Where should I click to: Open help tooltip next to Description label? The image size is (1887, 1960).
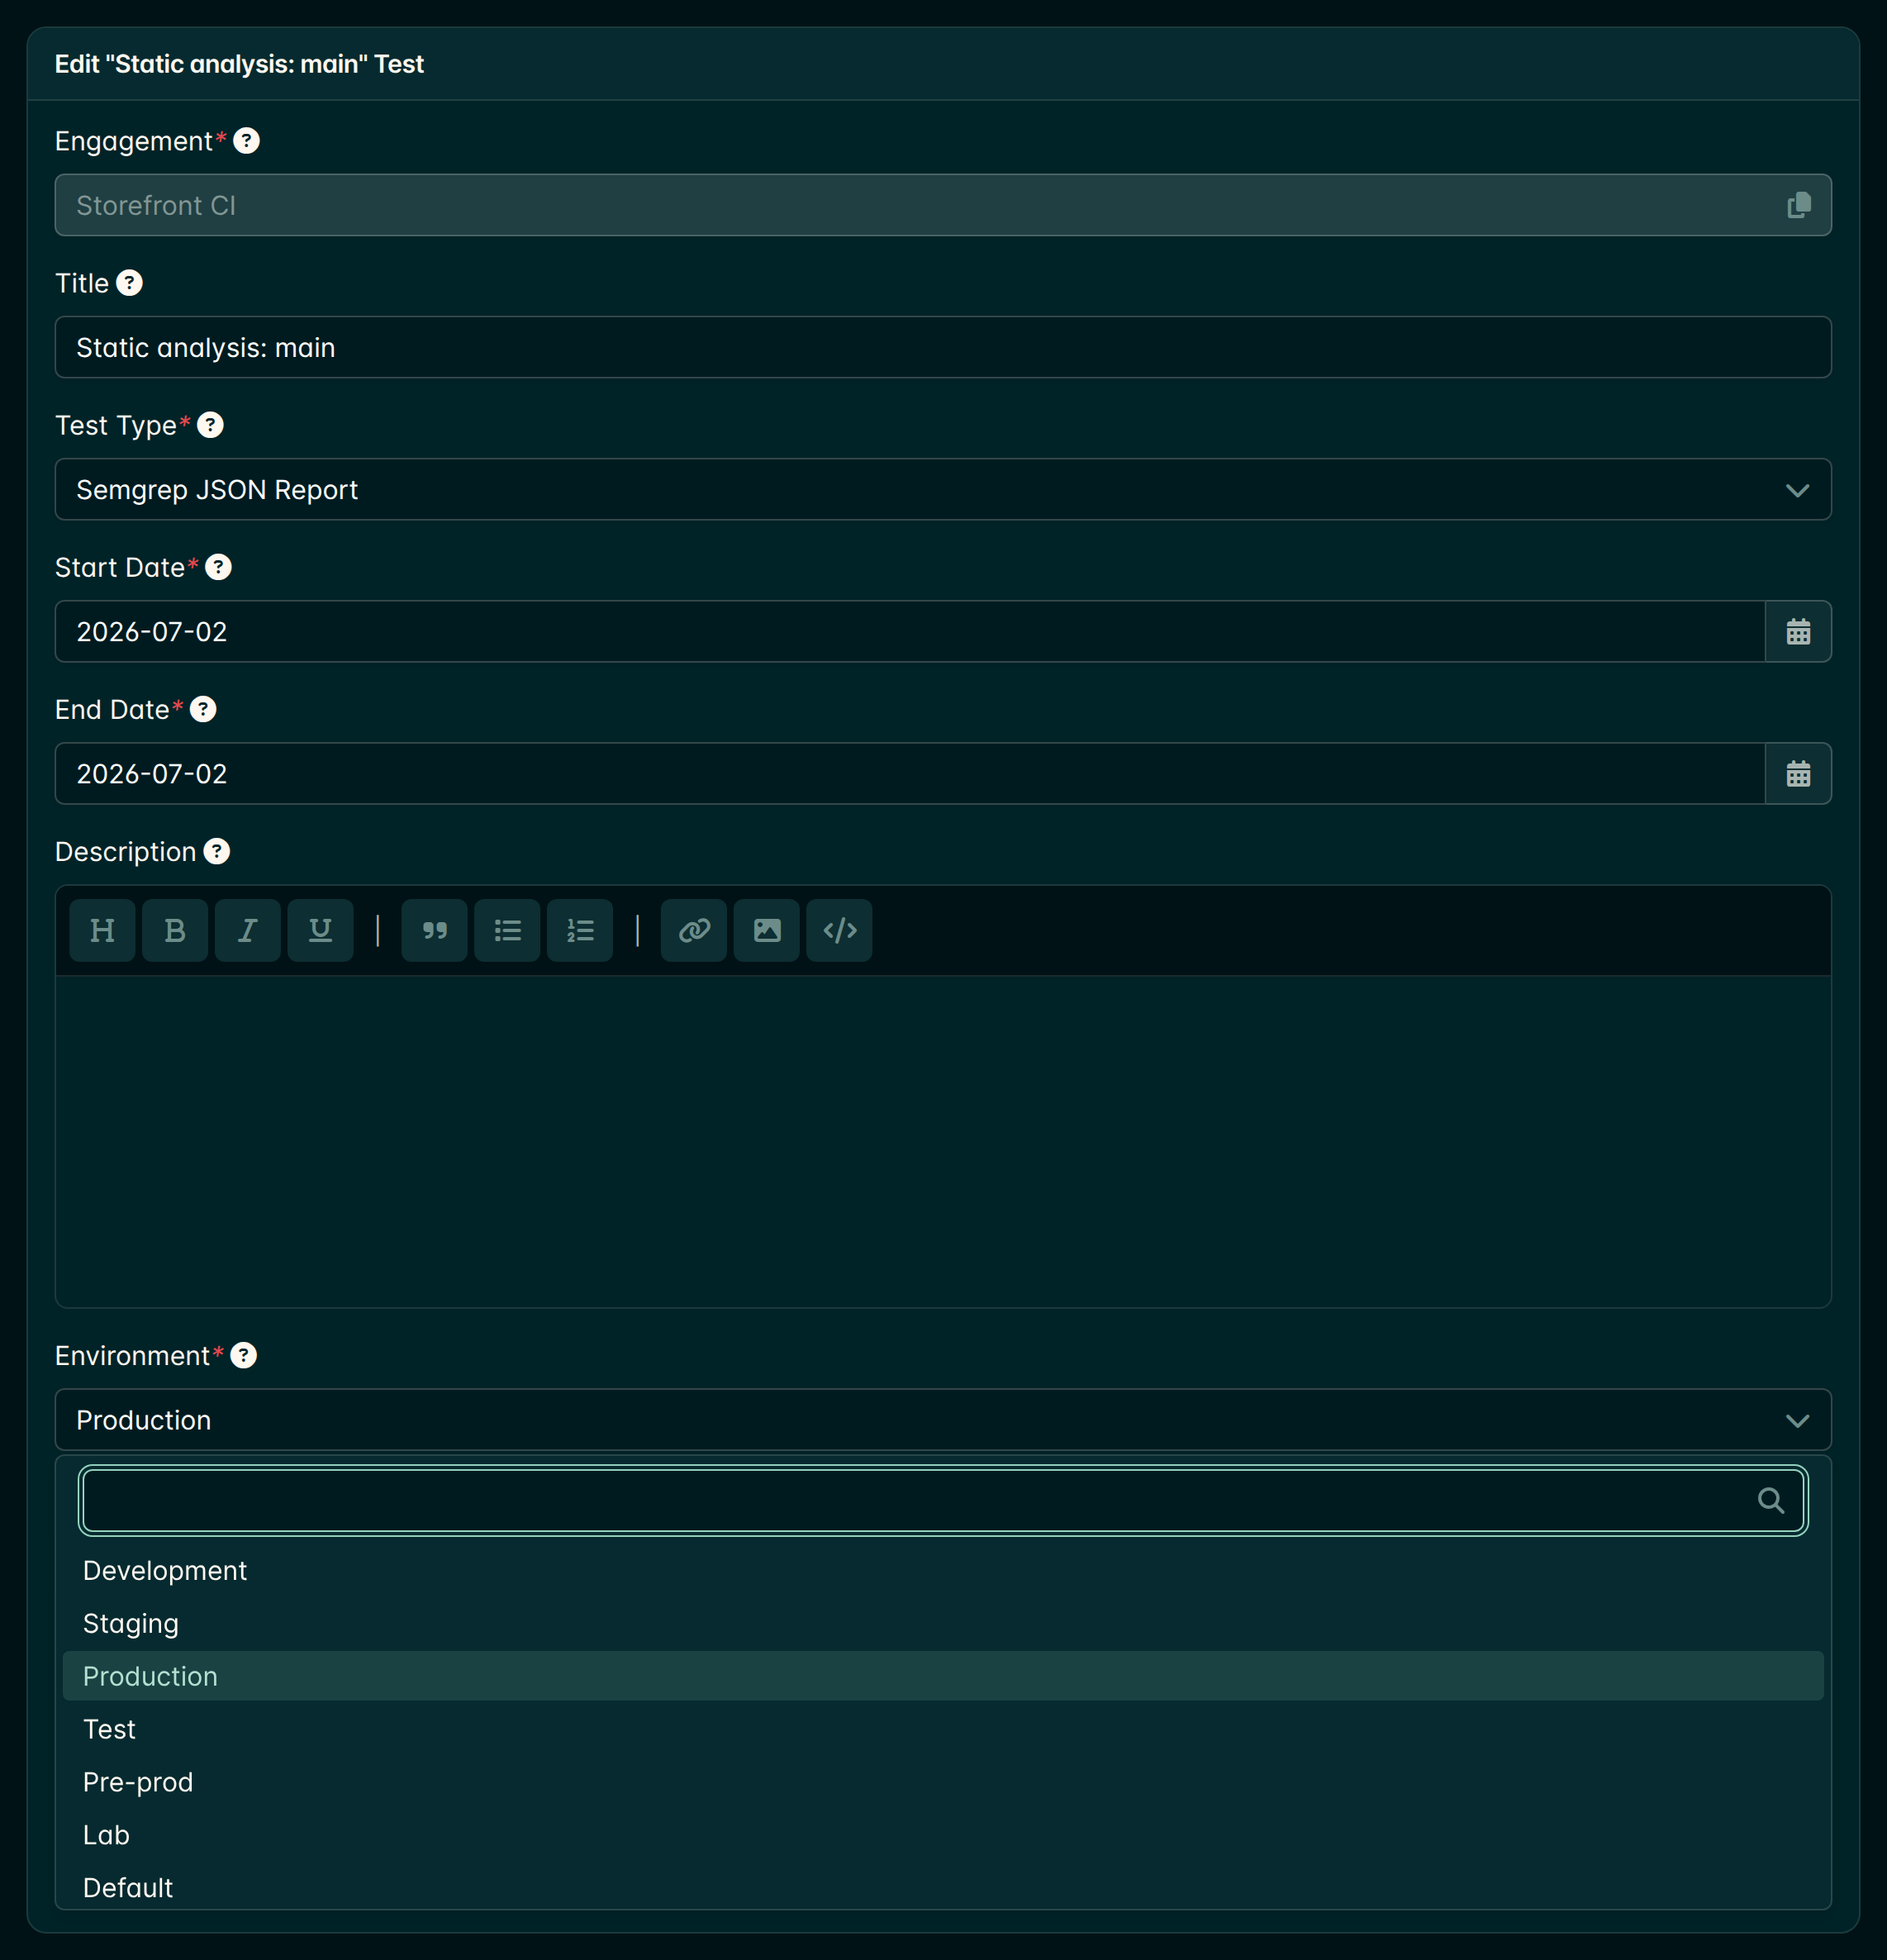(x=216, y=851)
